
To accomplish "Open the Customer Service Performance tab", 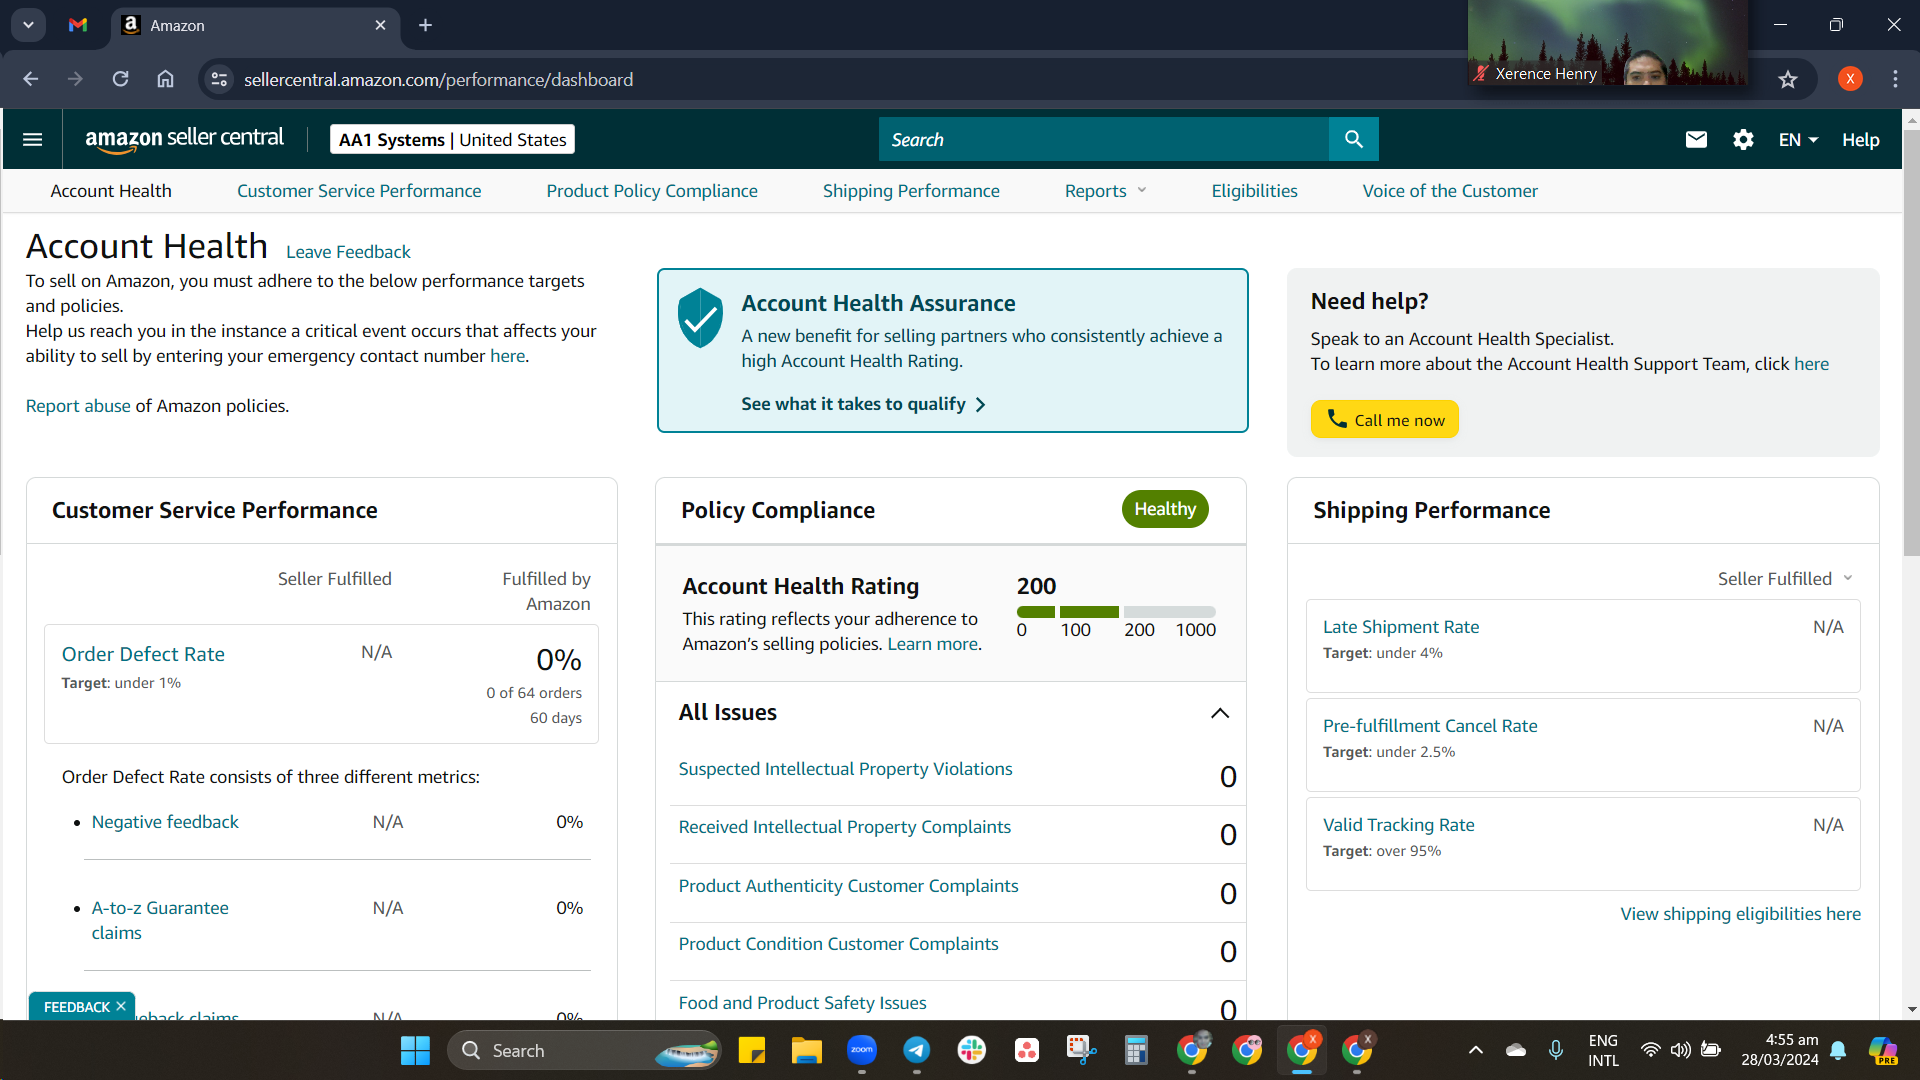I will (x=359, y=191).
